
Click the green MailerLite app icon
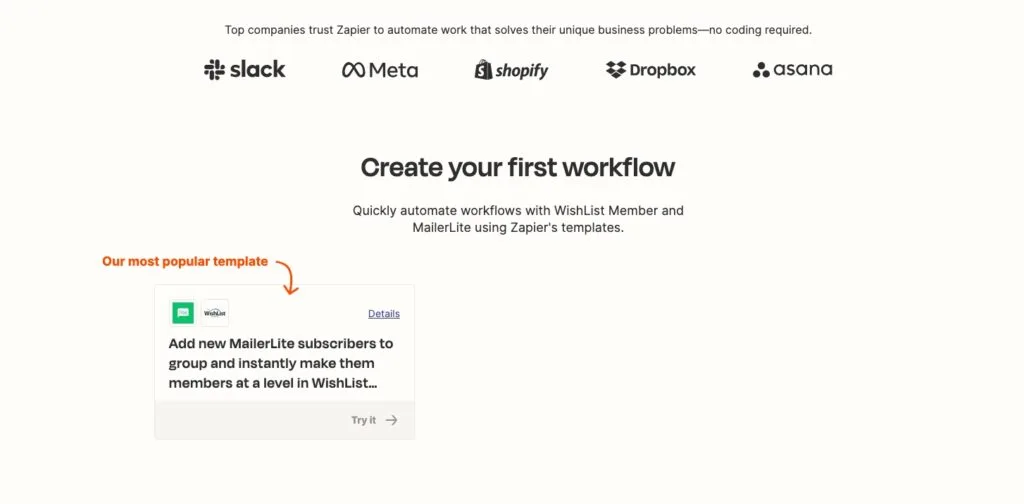183,313
